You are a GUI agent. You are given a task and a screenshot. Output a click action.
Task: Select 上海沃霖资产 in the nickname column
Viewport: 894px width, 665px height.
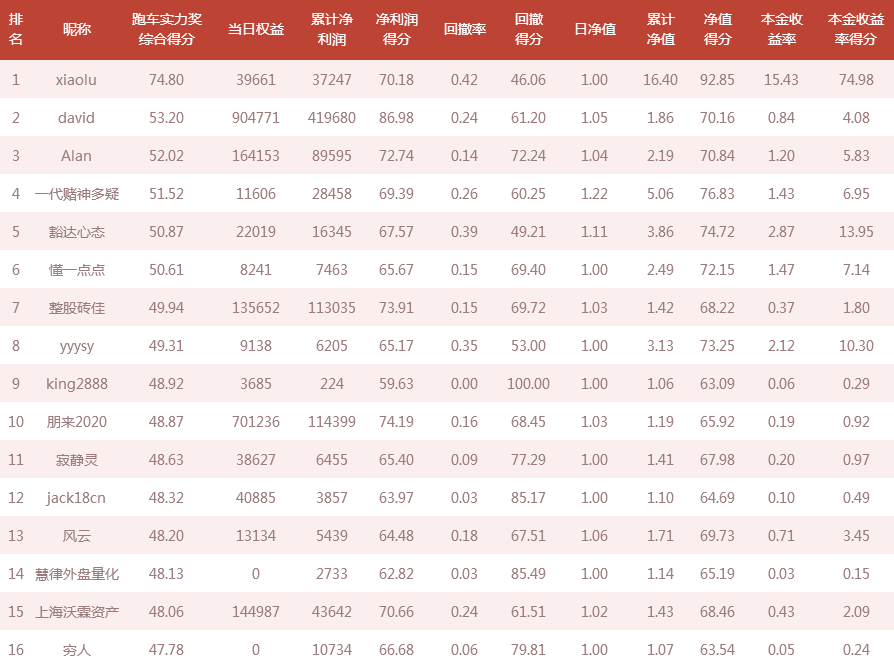coord(76,612)
